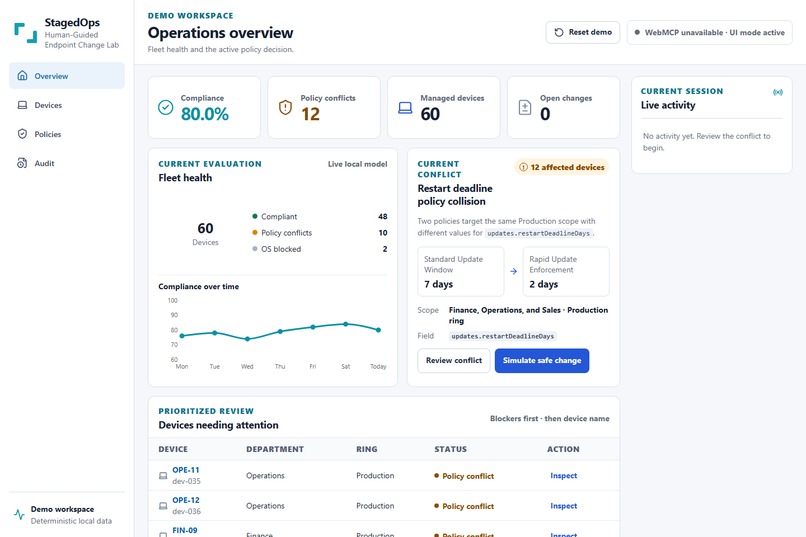
Task: Click the gray OS blocked legend dot
Action: (254, 249)
